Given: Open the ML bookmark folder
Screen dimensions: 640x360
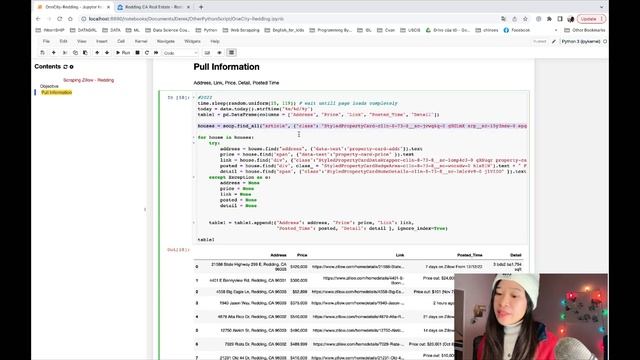Looking at the screenshot, I should [x=133, y=30].
